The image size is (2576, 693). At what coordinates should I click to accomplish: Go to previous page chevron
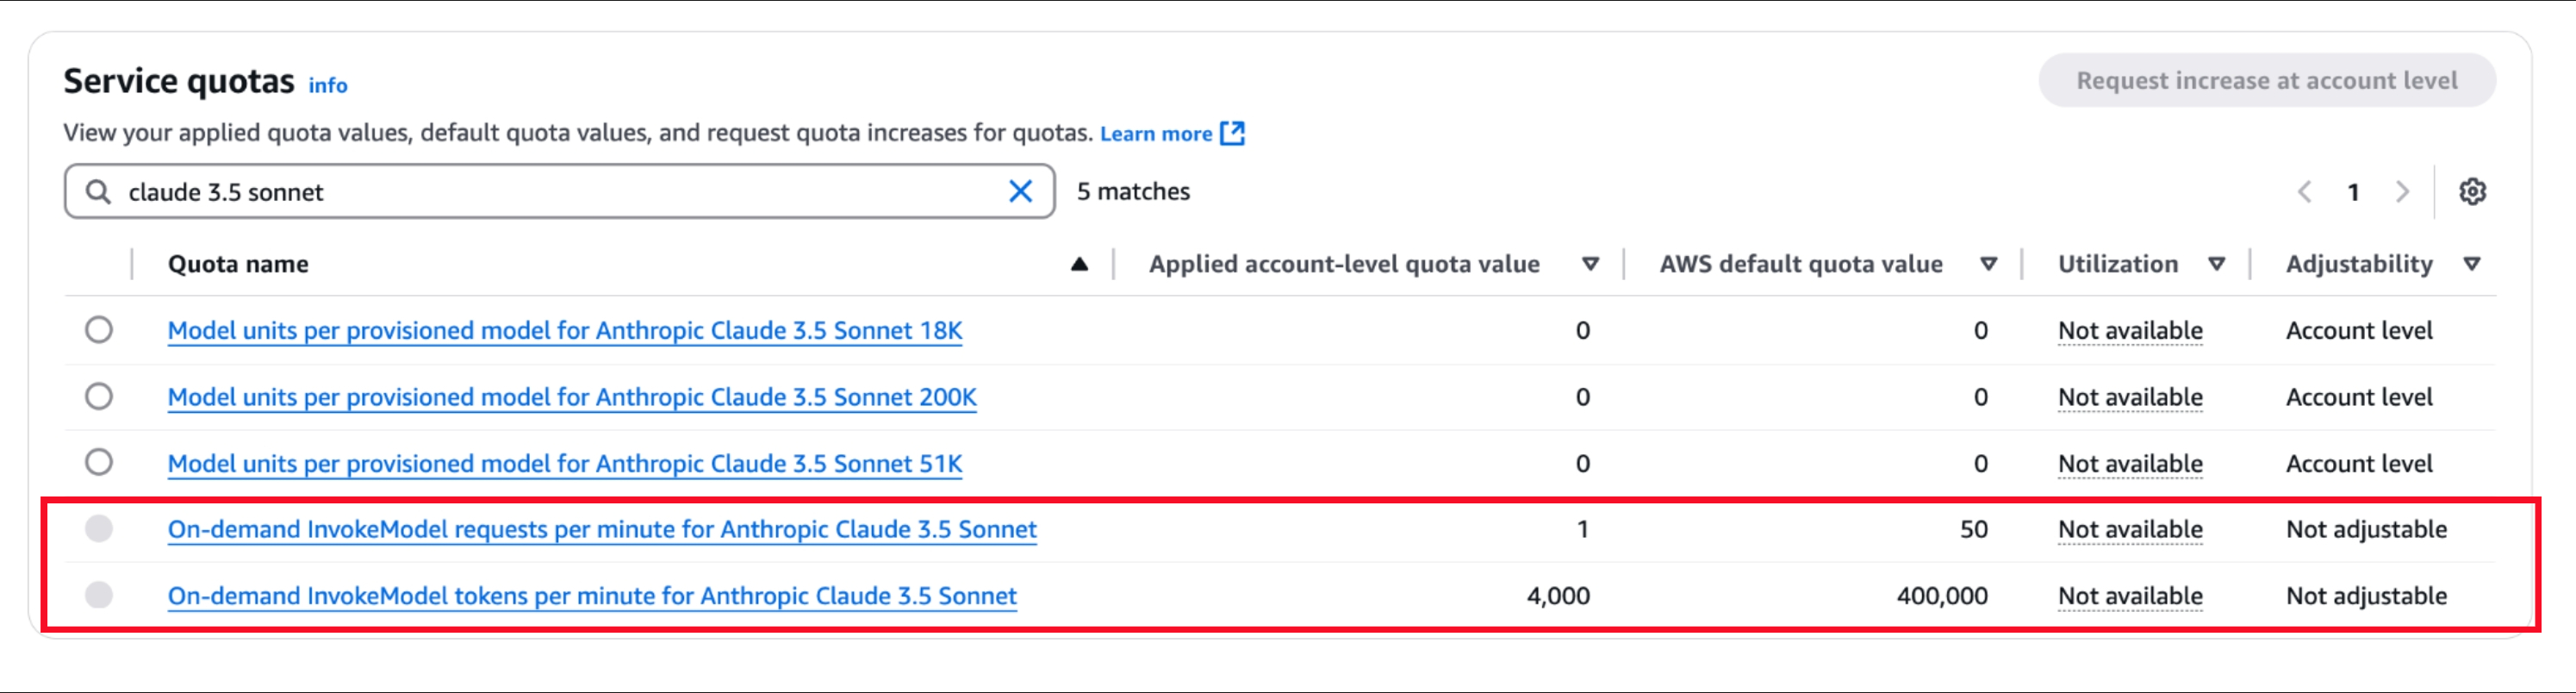2304,191
